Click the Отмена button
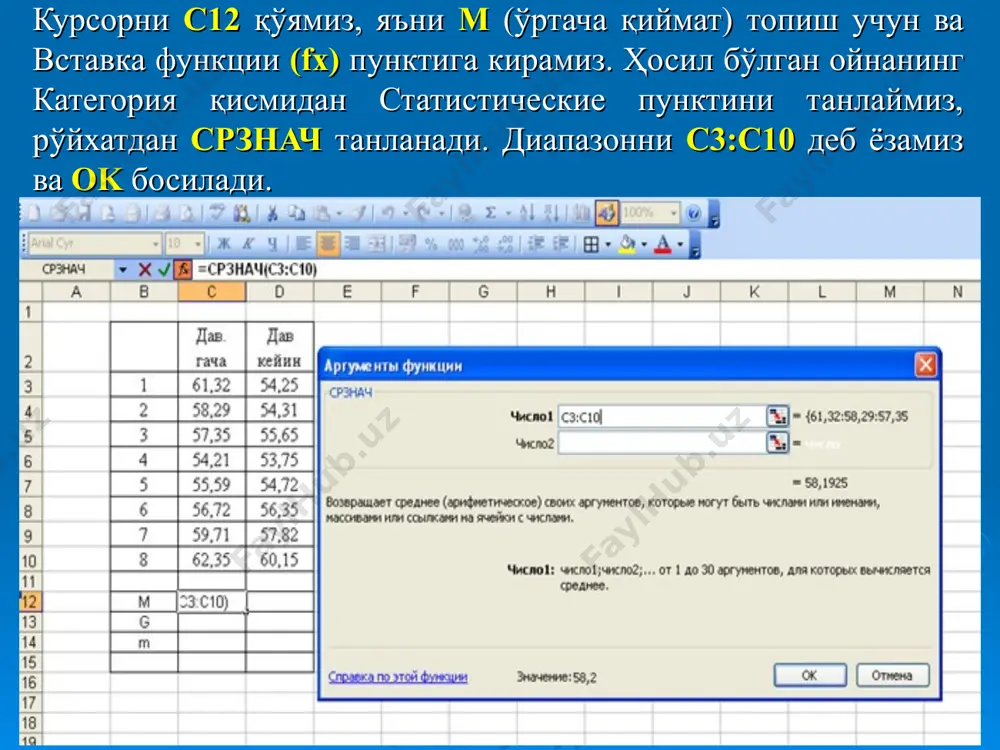 pos(892,675)
